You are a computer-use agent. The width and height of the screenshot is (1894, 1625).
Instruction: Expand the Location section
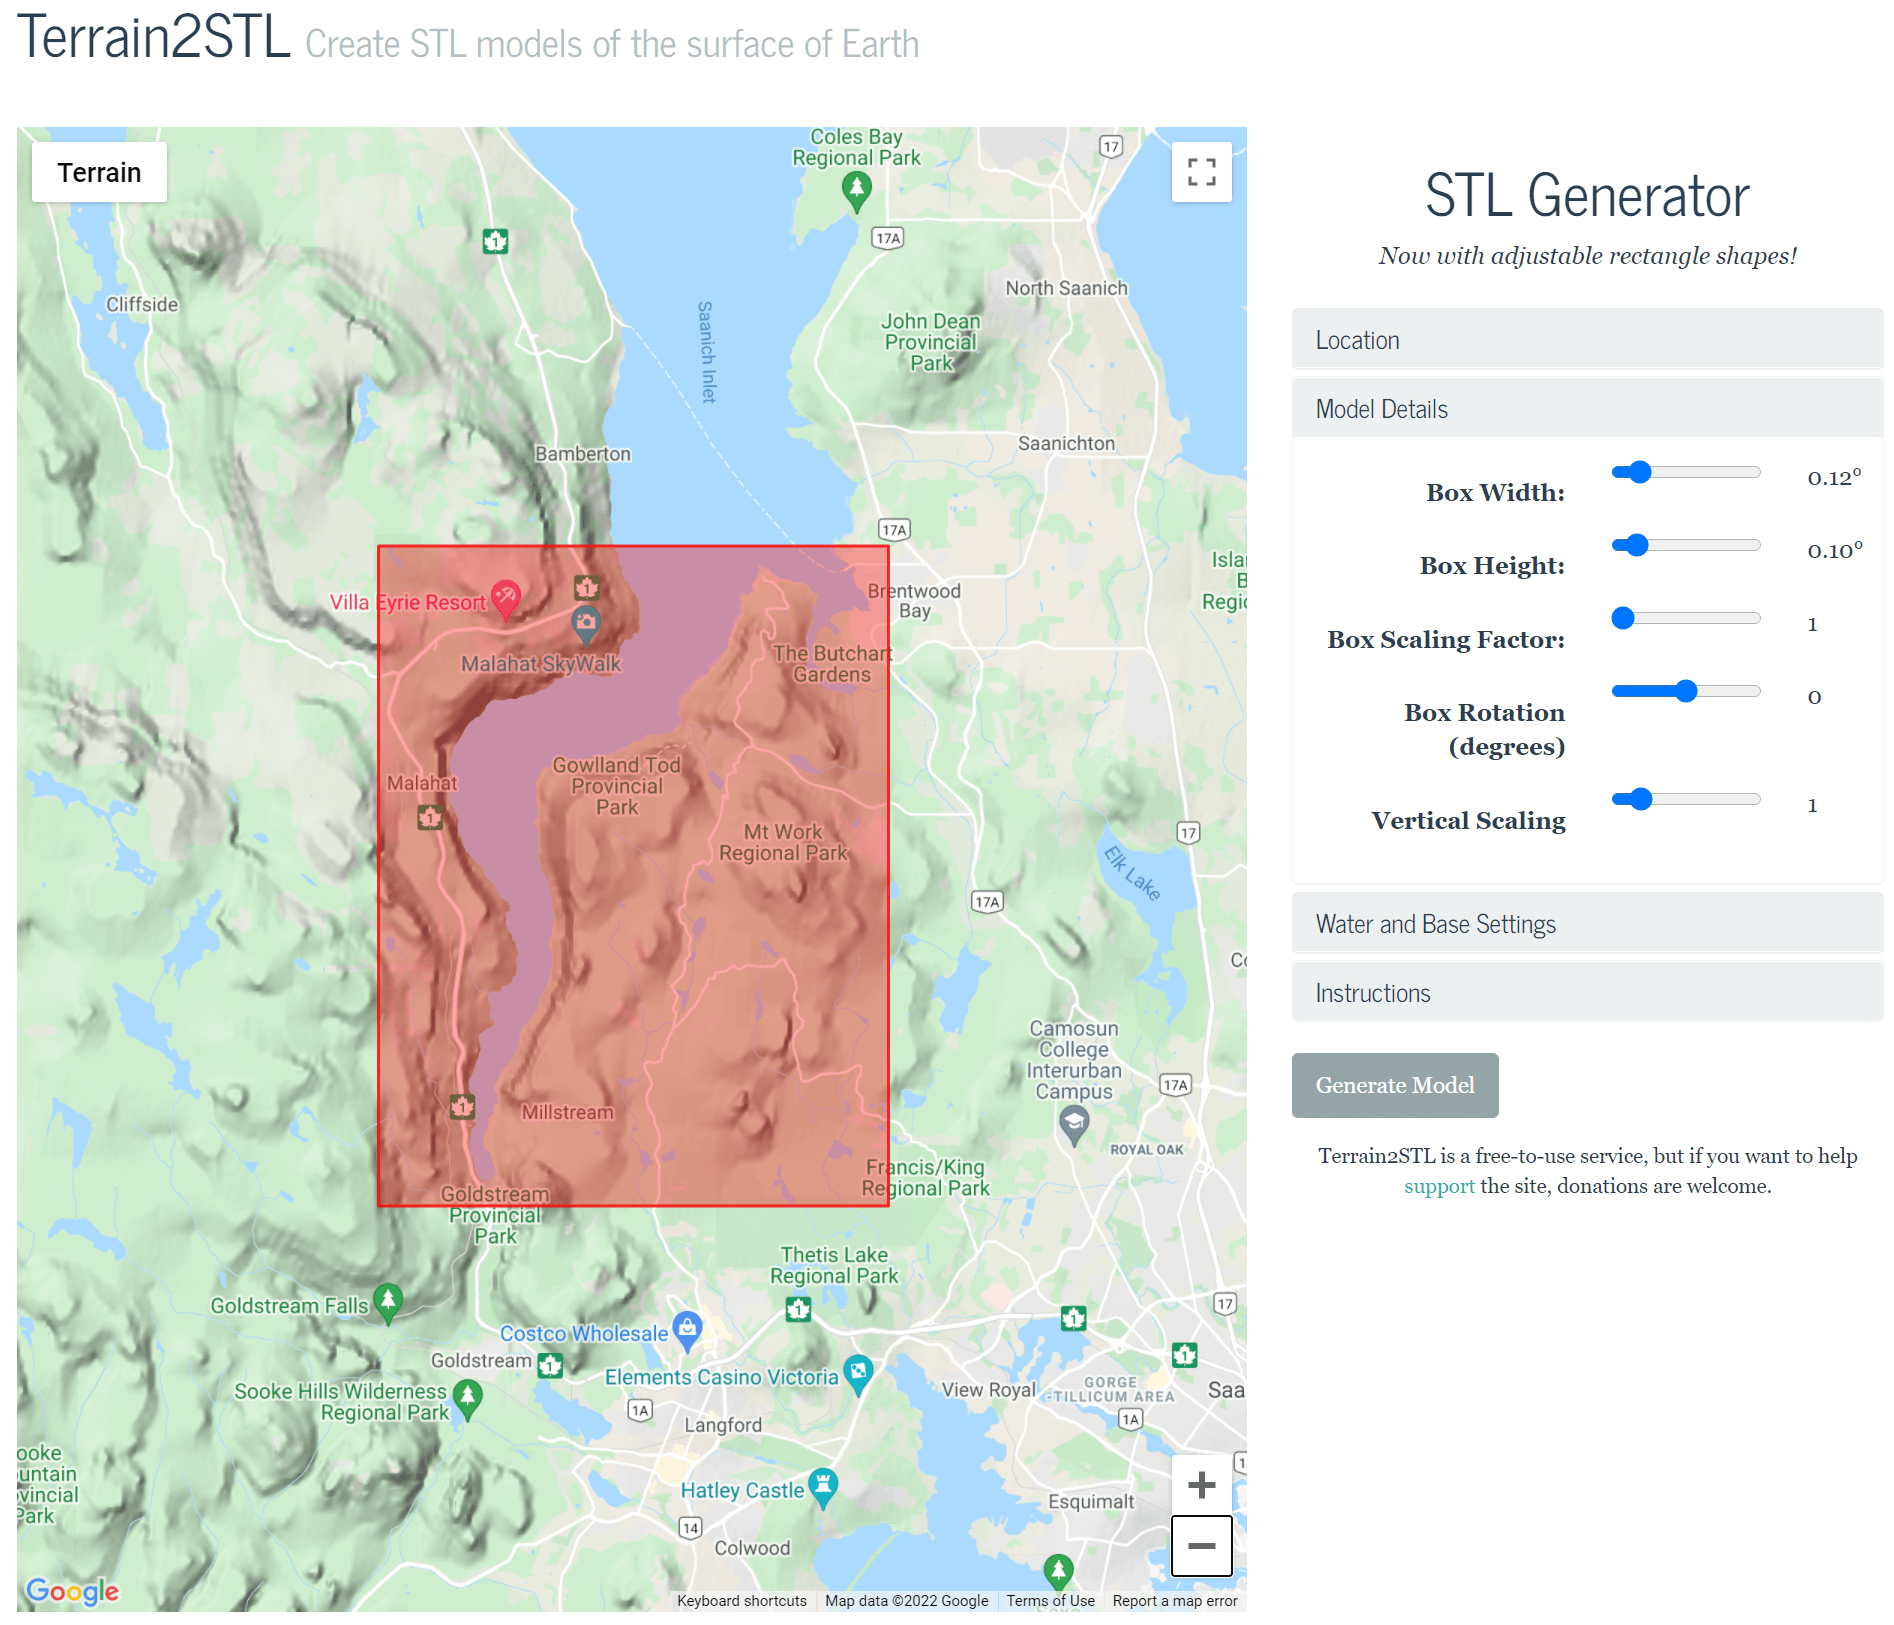click(x=1586, y=339)
